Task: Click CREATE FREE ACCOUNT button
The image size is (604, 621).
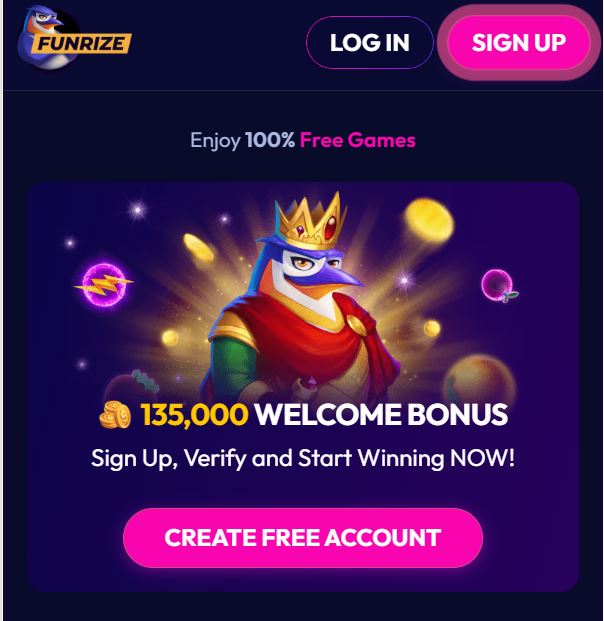Action: click(303, 538)
